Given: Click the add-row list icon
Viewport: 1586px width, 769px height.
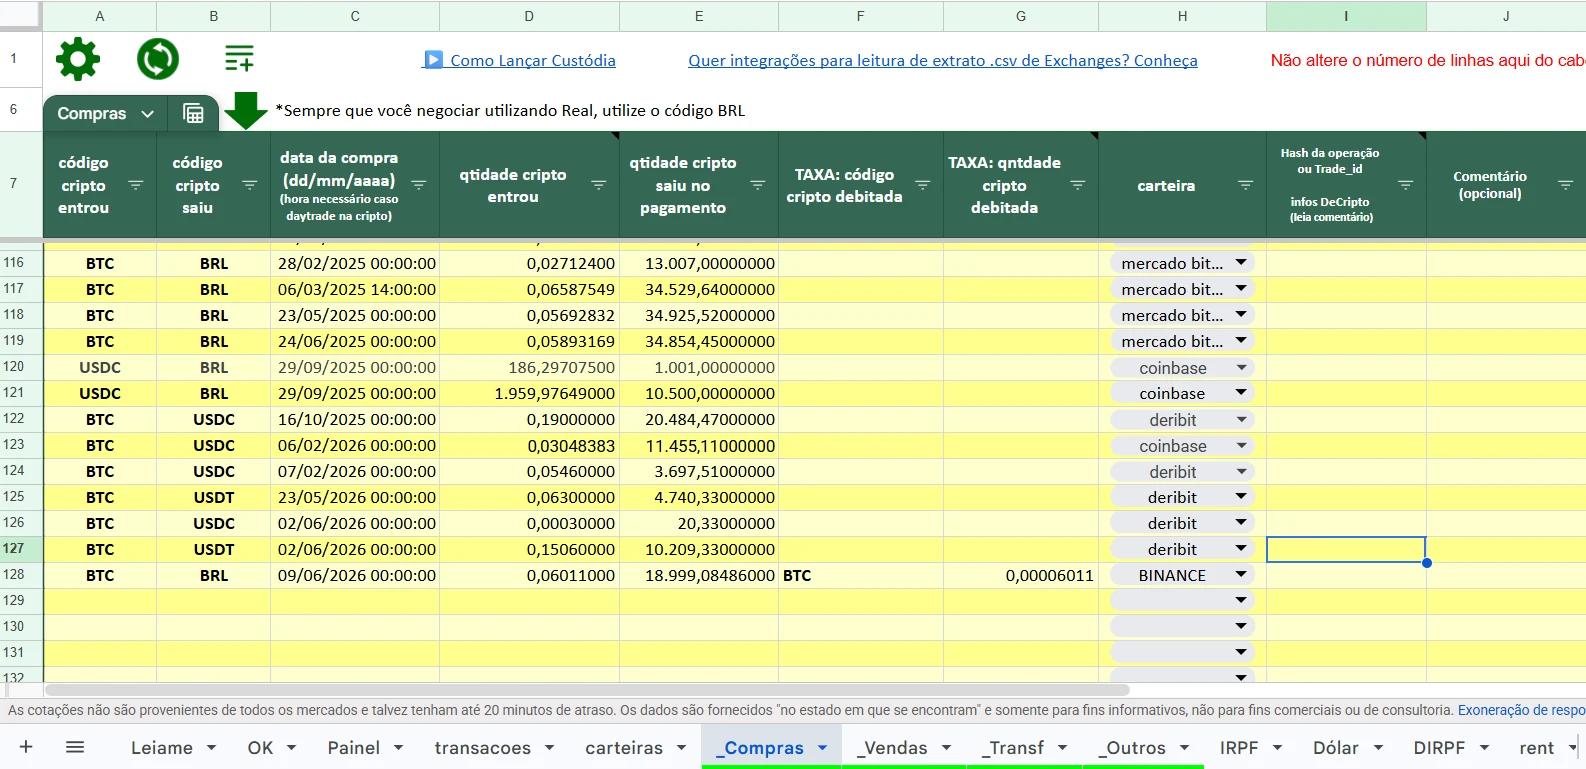Looking at the screenshot, I should click(x=239, y=59).
